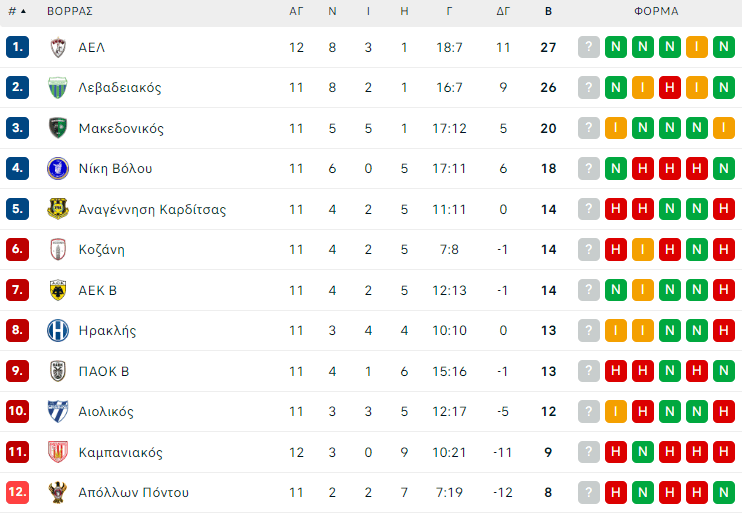
Task: Sort standings by the Β points header
Action: (x=548, y=11)
